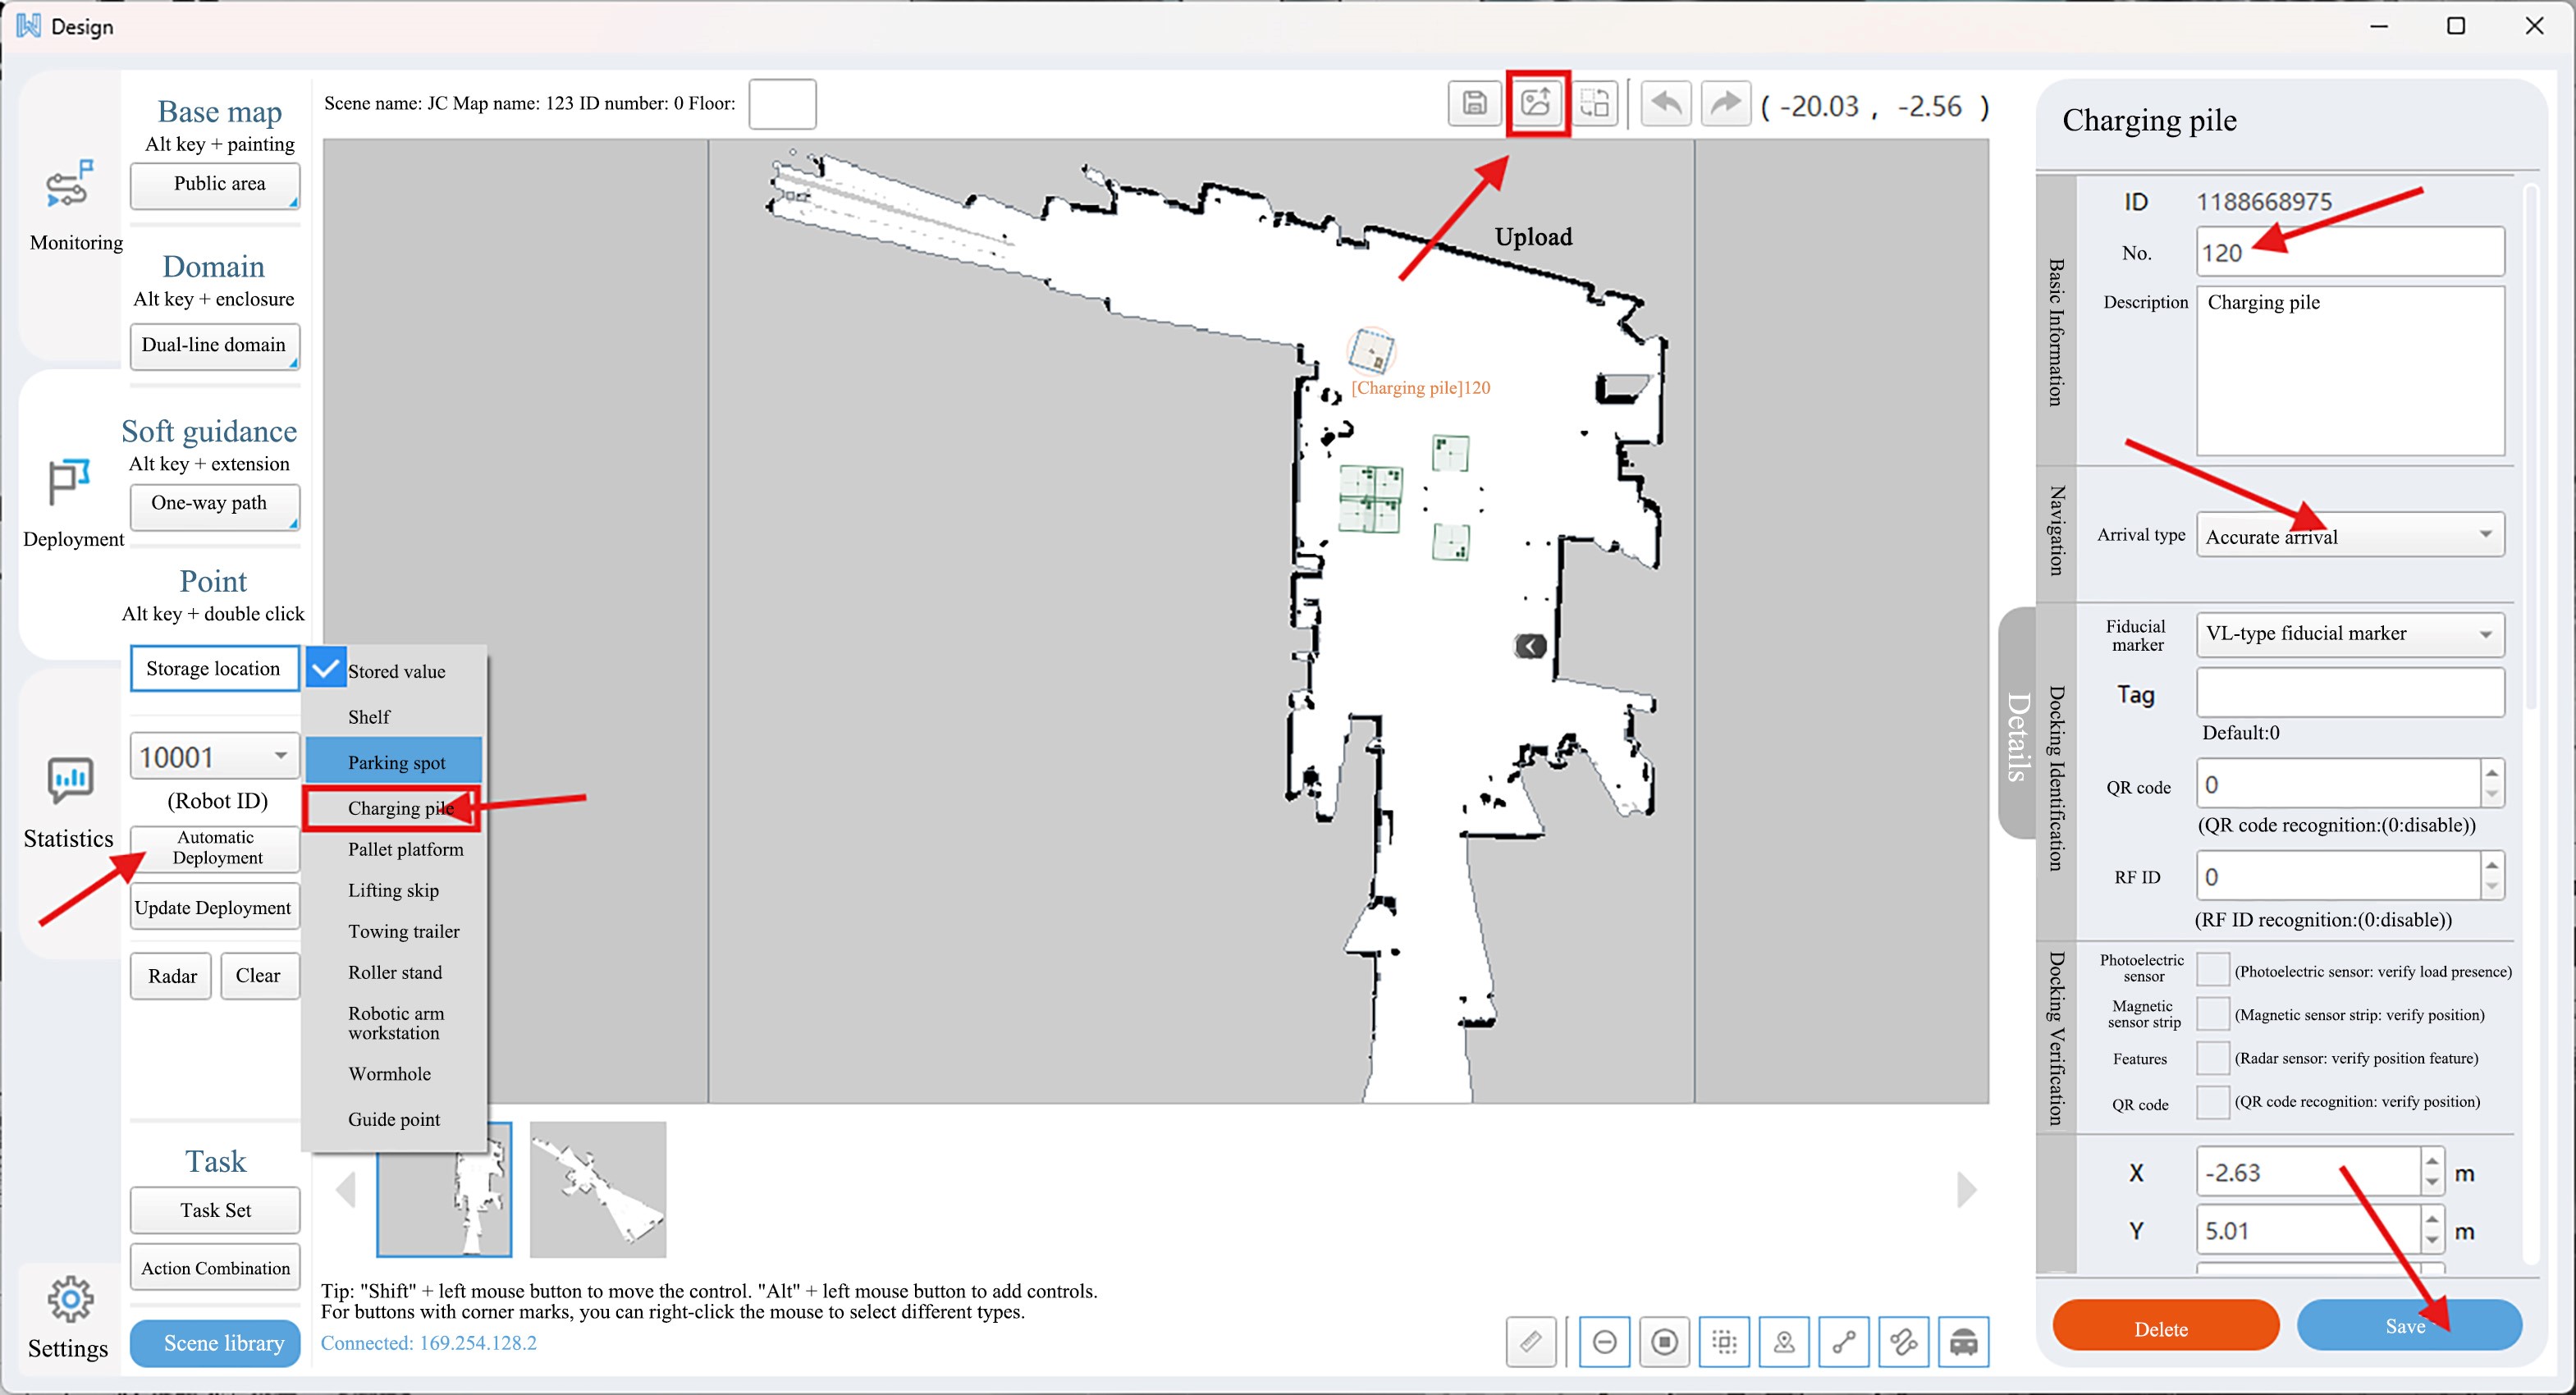Click the undo arrow icon
This screenshot has width=2576, height=1395.
pos(1665,103)
